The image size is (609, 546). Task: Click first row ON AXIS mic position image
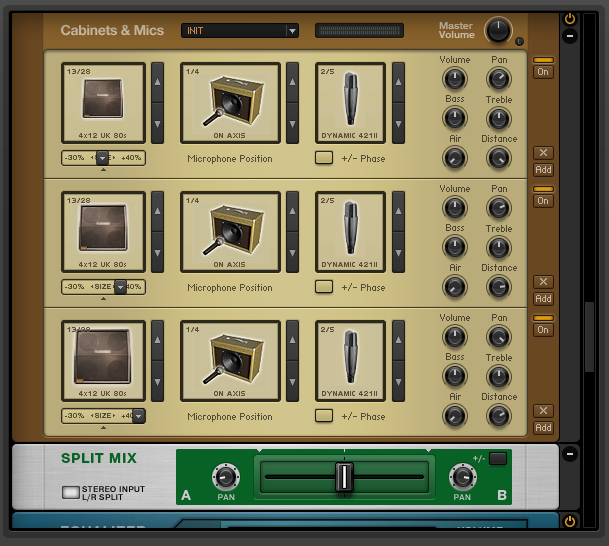230,103
